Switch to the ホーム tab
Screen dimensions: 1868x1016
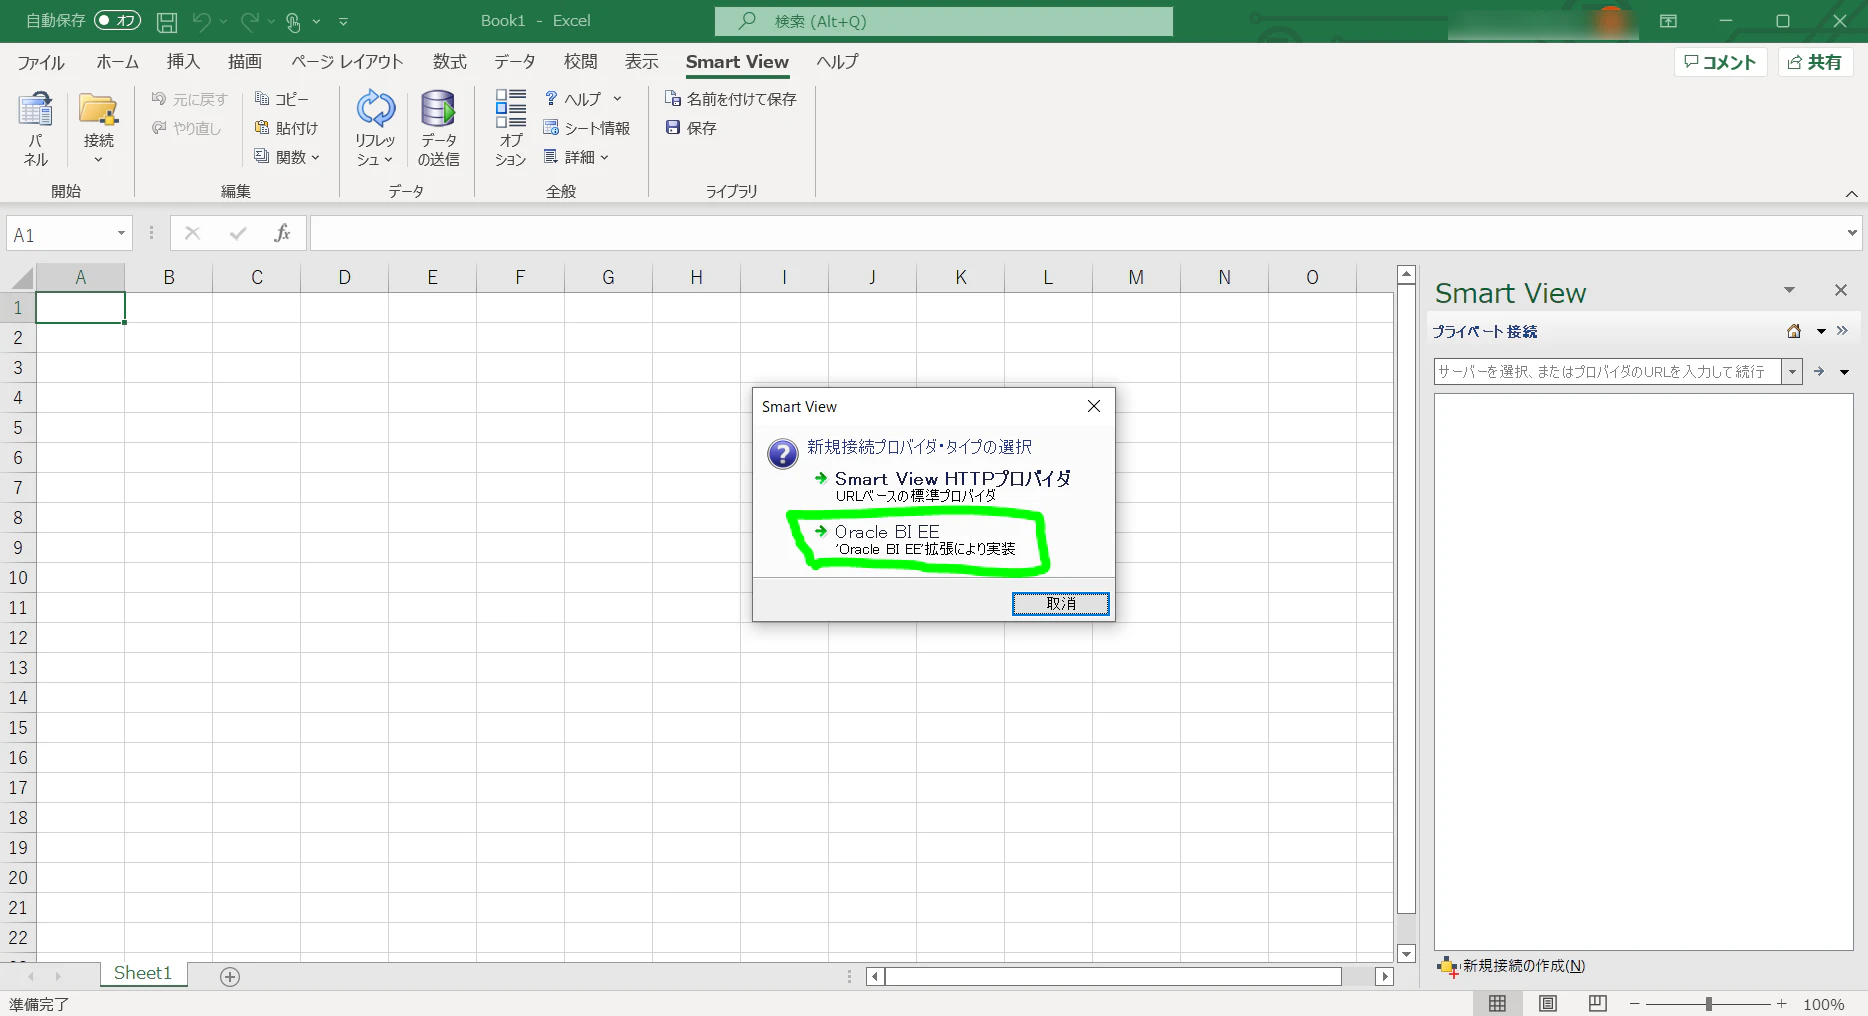tap(118, 62)
